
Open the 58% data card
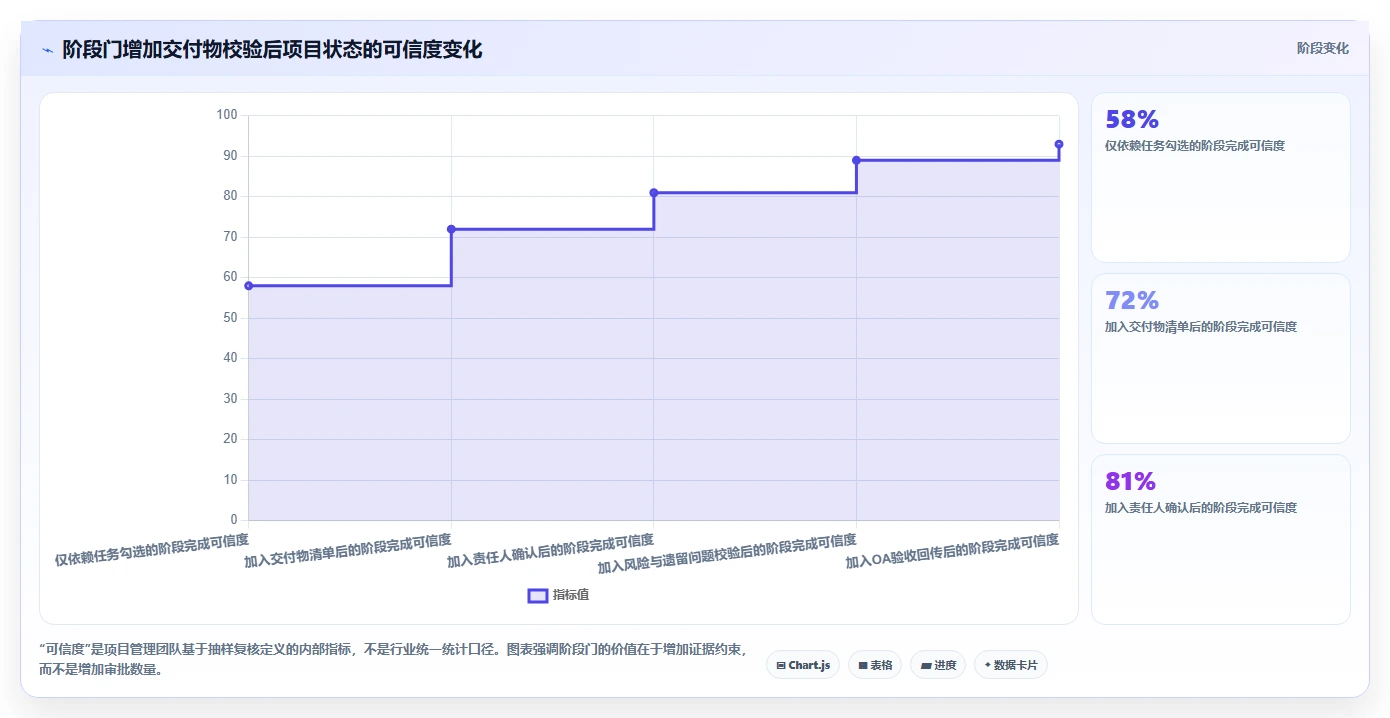click(1220, 177)
